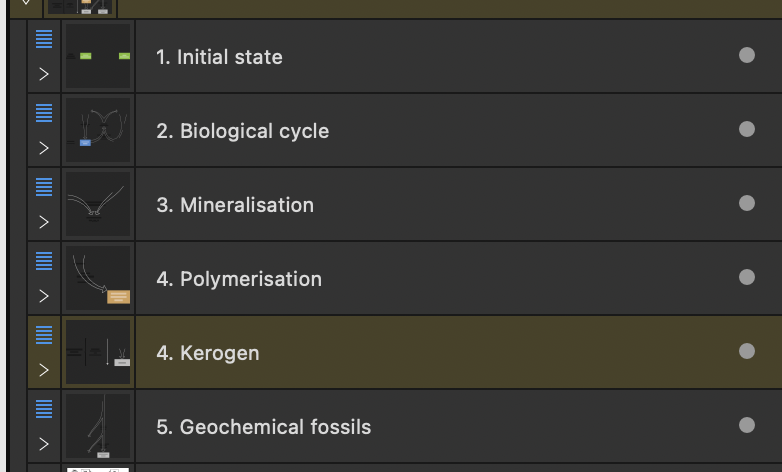Select the '1. Initial state' layer name
782x472 pixels.
click(x=219, y=57)
